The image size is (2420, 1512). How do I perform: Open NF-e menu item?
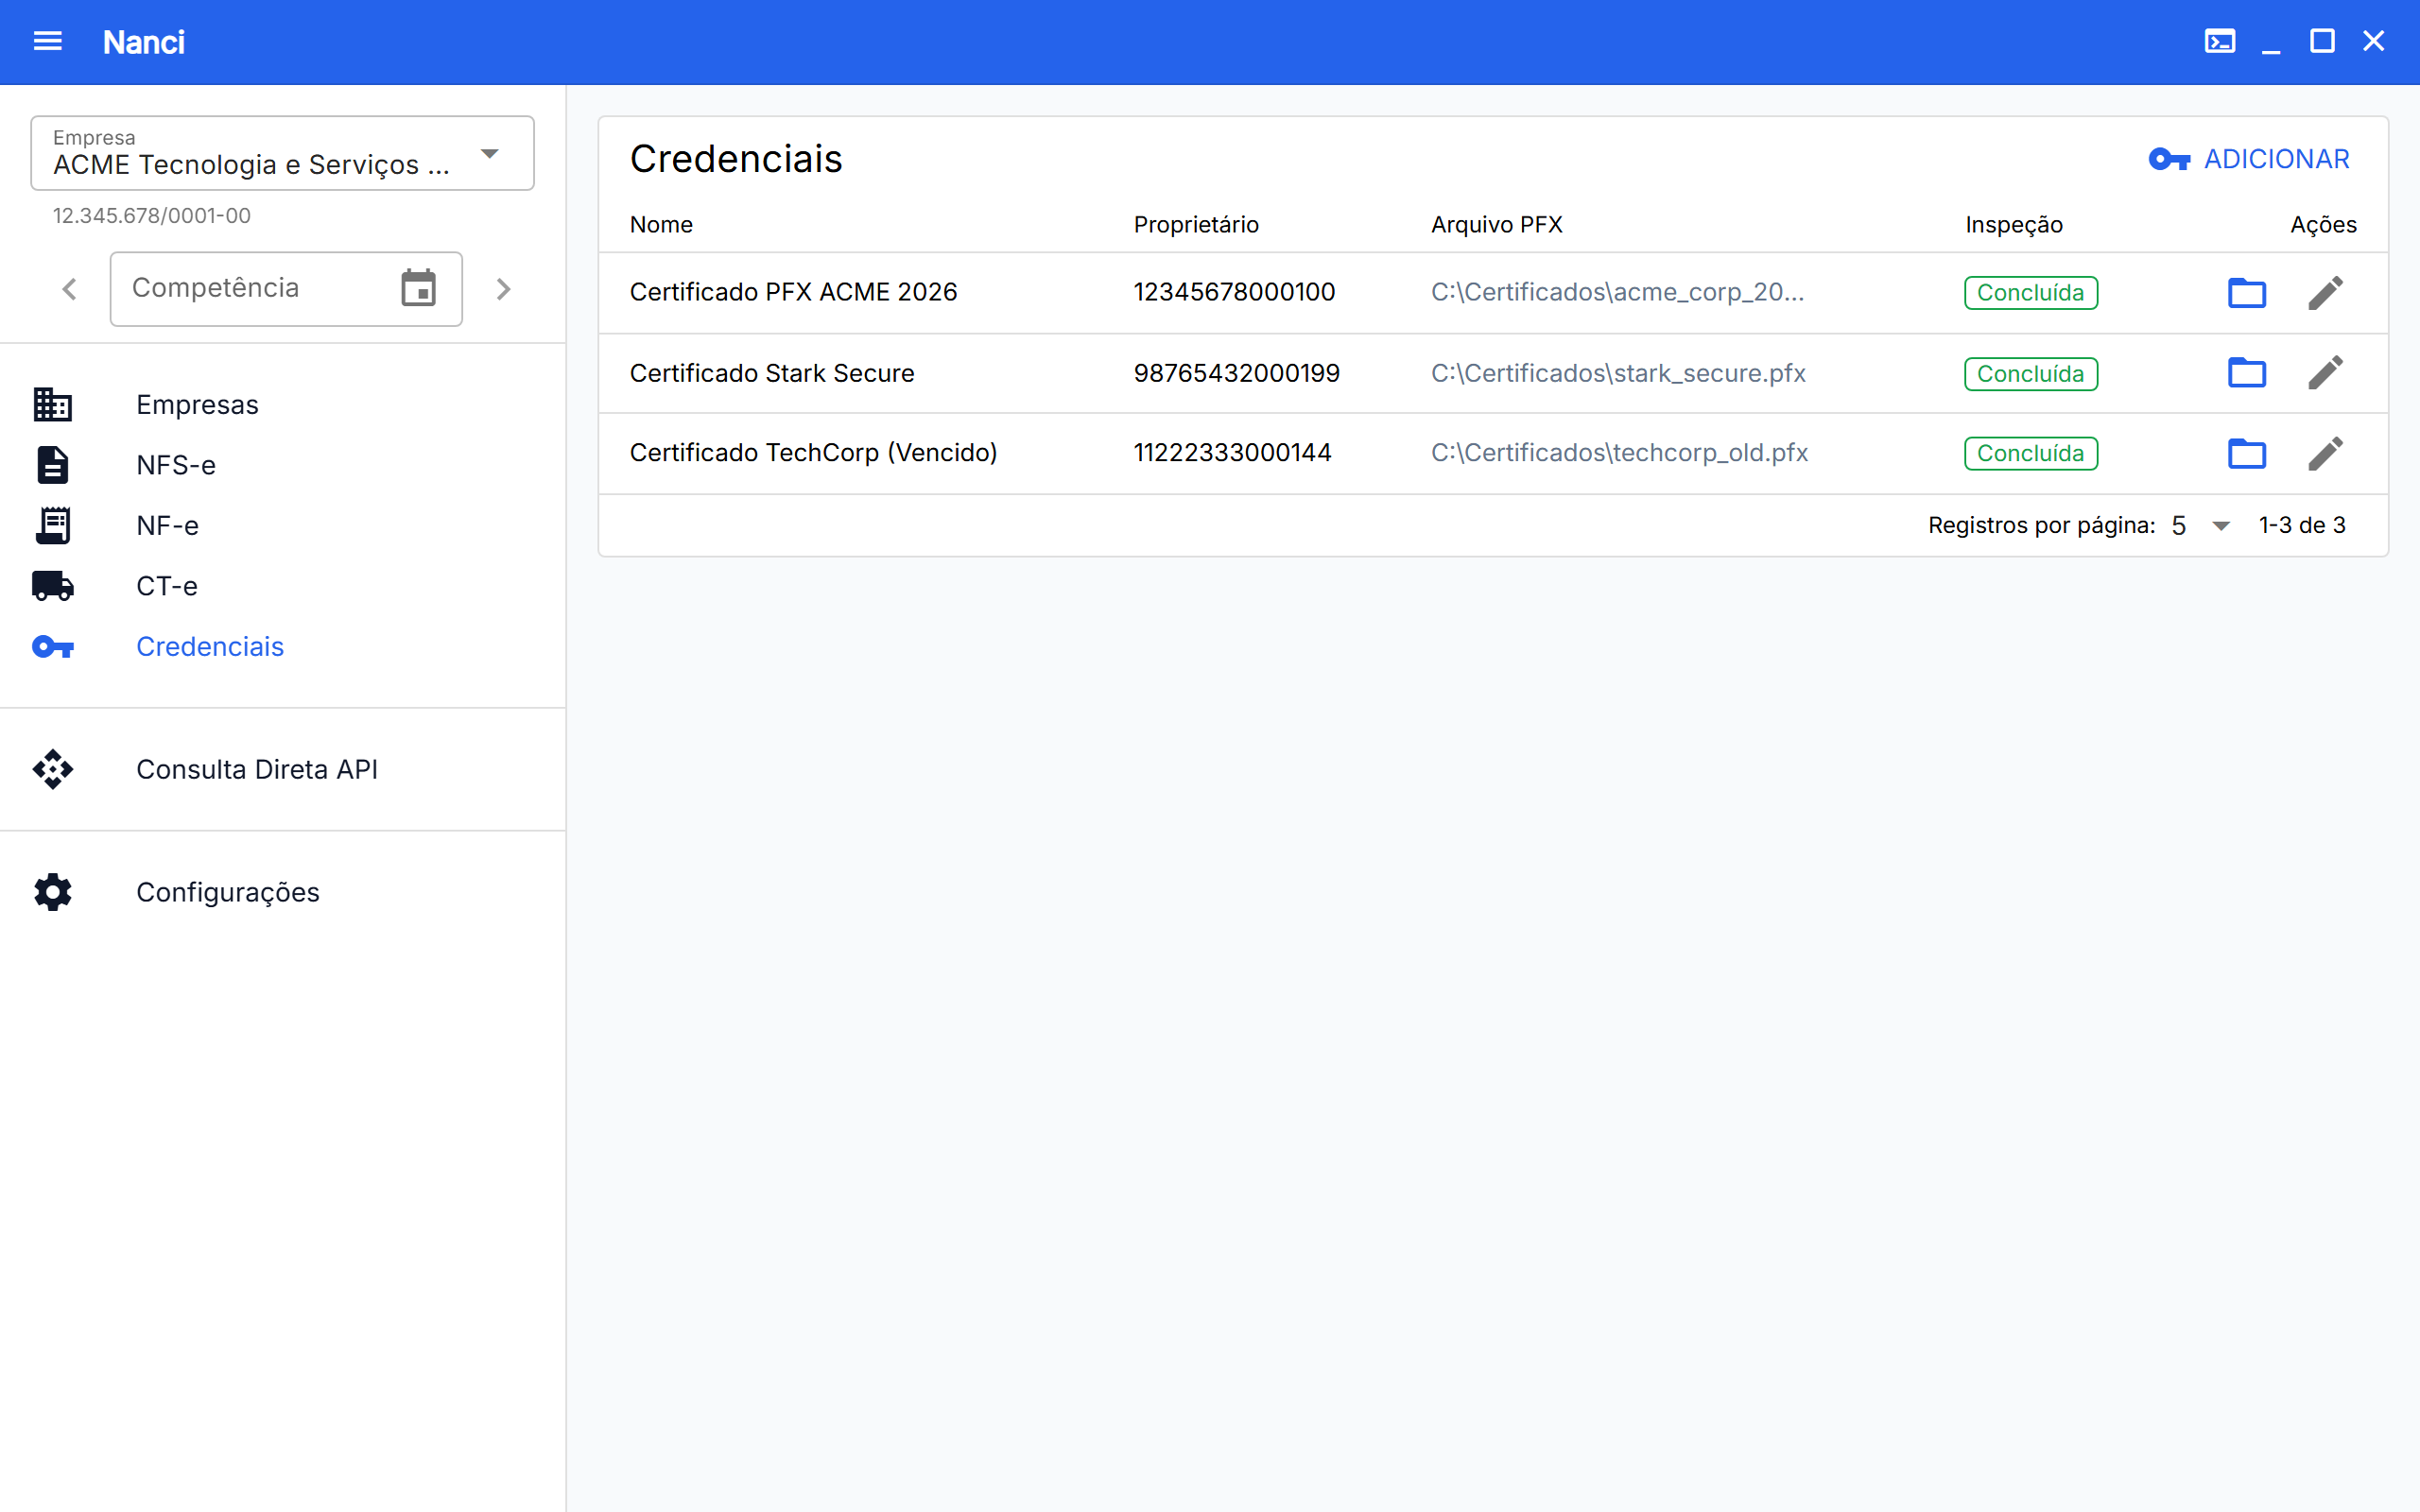point(282,525)
